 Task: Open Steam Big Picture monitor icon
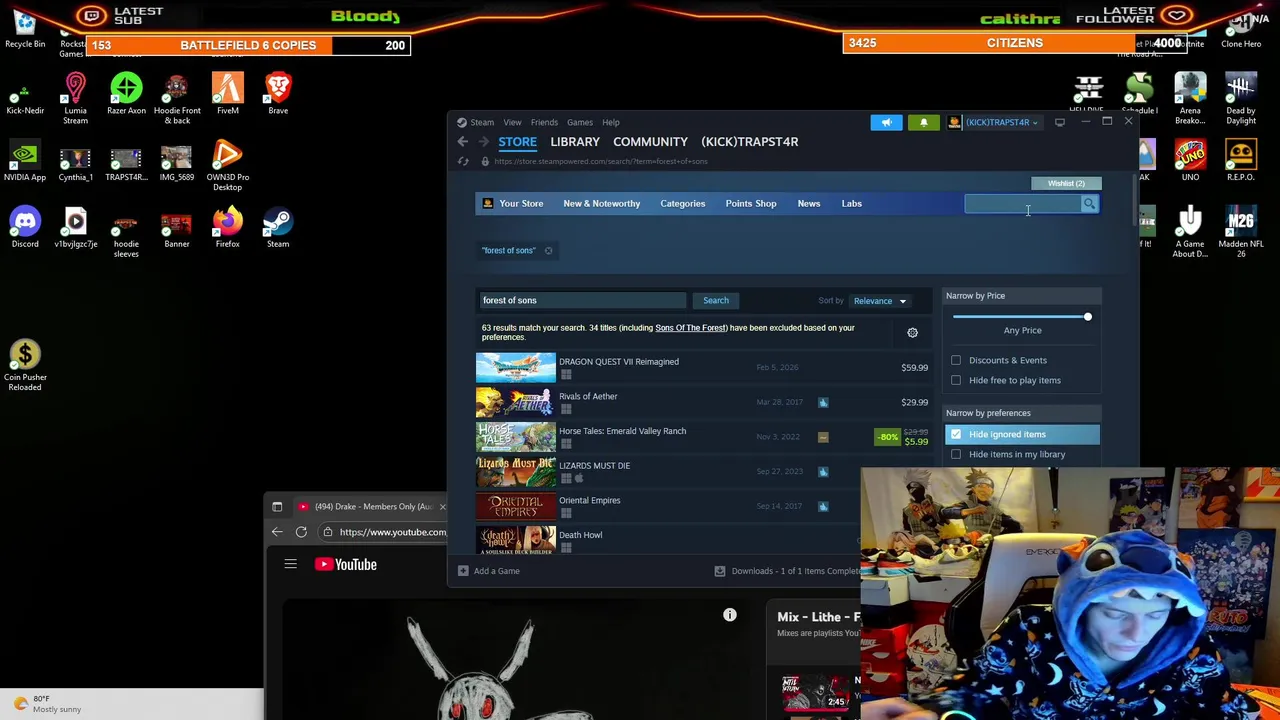tap(1060, 122)
